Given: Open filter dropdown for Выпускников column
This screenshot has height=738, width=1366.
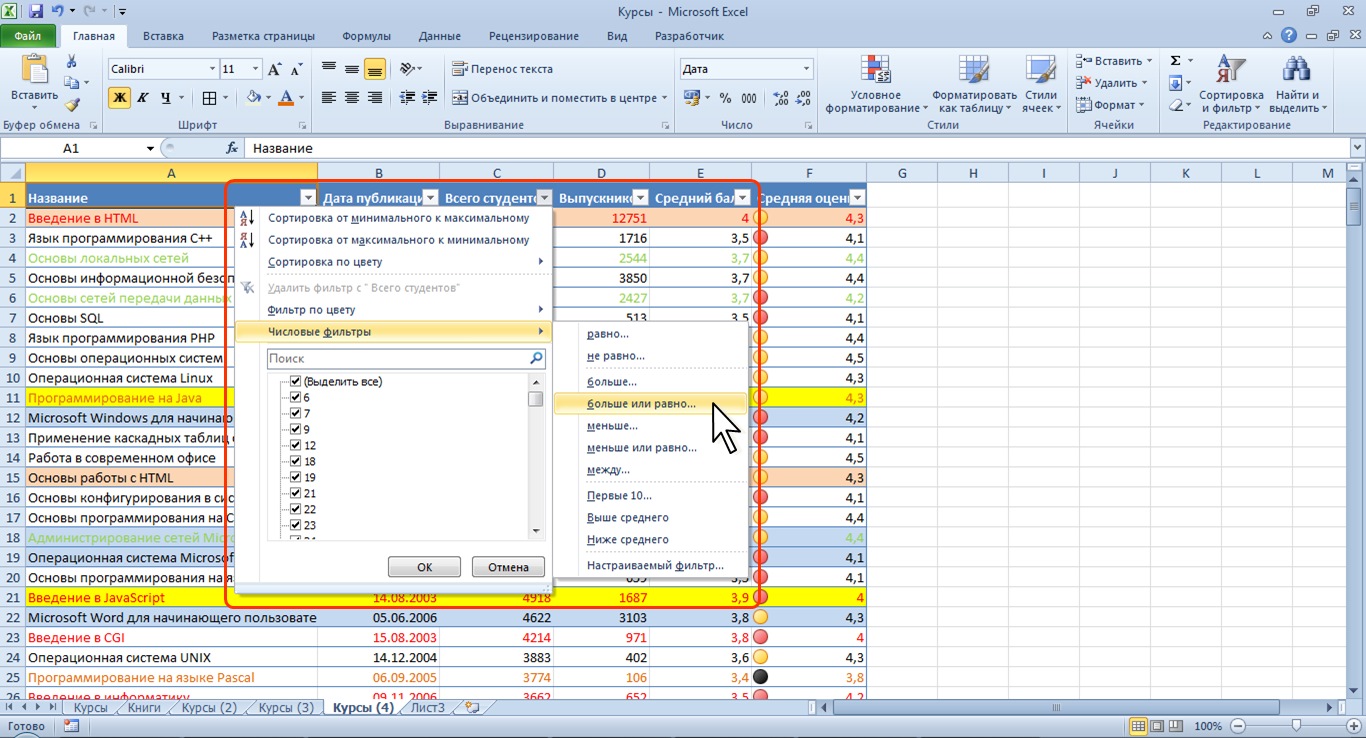Looking at the screenshot, I should (x=640, y=198).
